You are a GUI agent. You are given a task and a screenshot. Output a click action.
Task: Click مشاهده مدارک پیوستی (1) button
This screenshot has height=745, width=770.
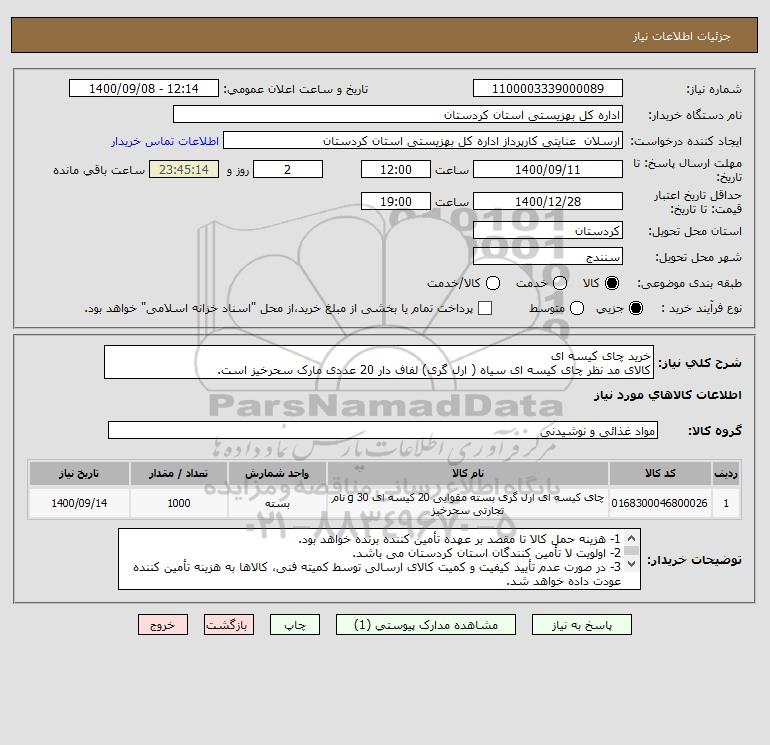pos(426,625)
